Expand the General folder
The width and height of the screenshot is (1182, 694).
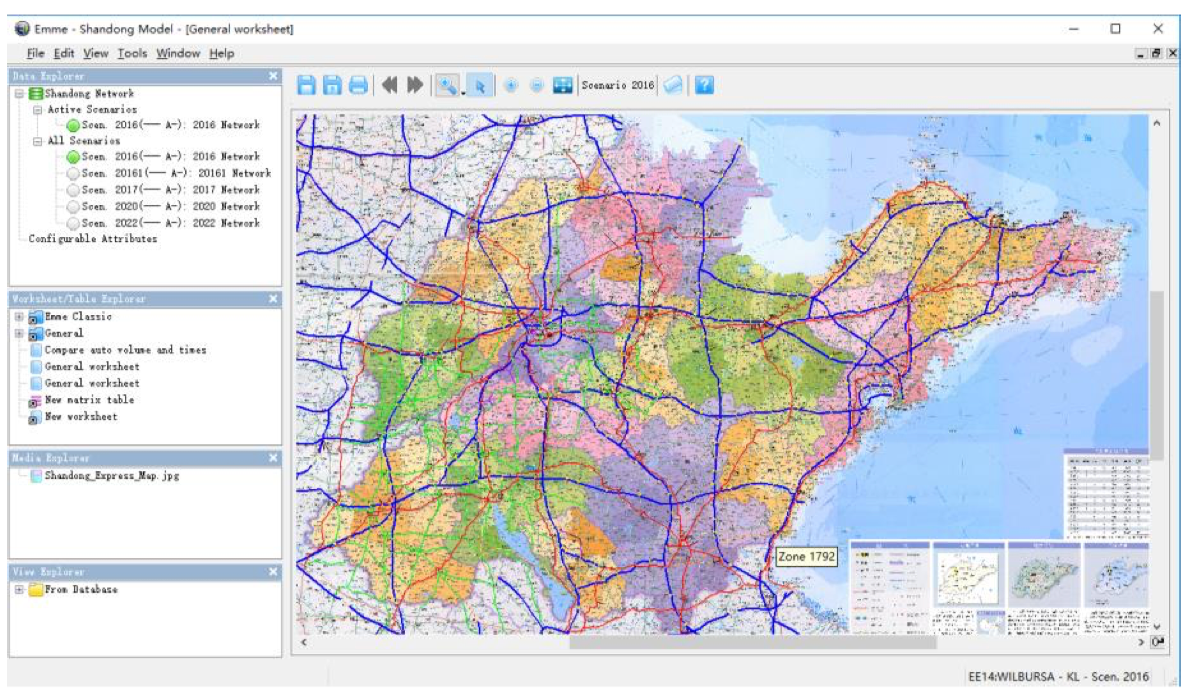20,334
